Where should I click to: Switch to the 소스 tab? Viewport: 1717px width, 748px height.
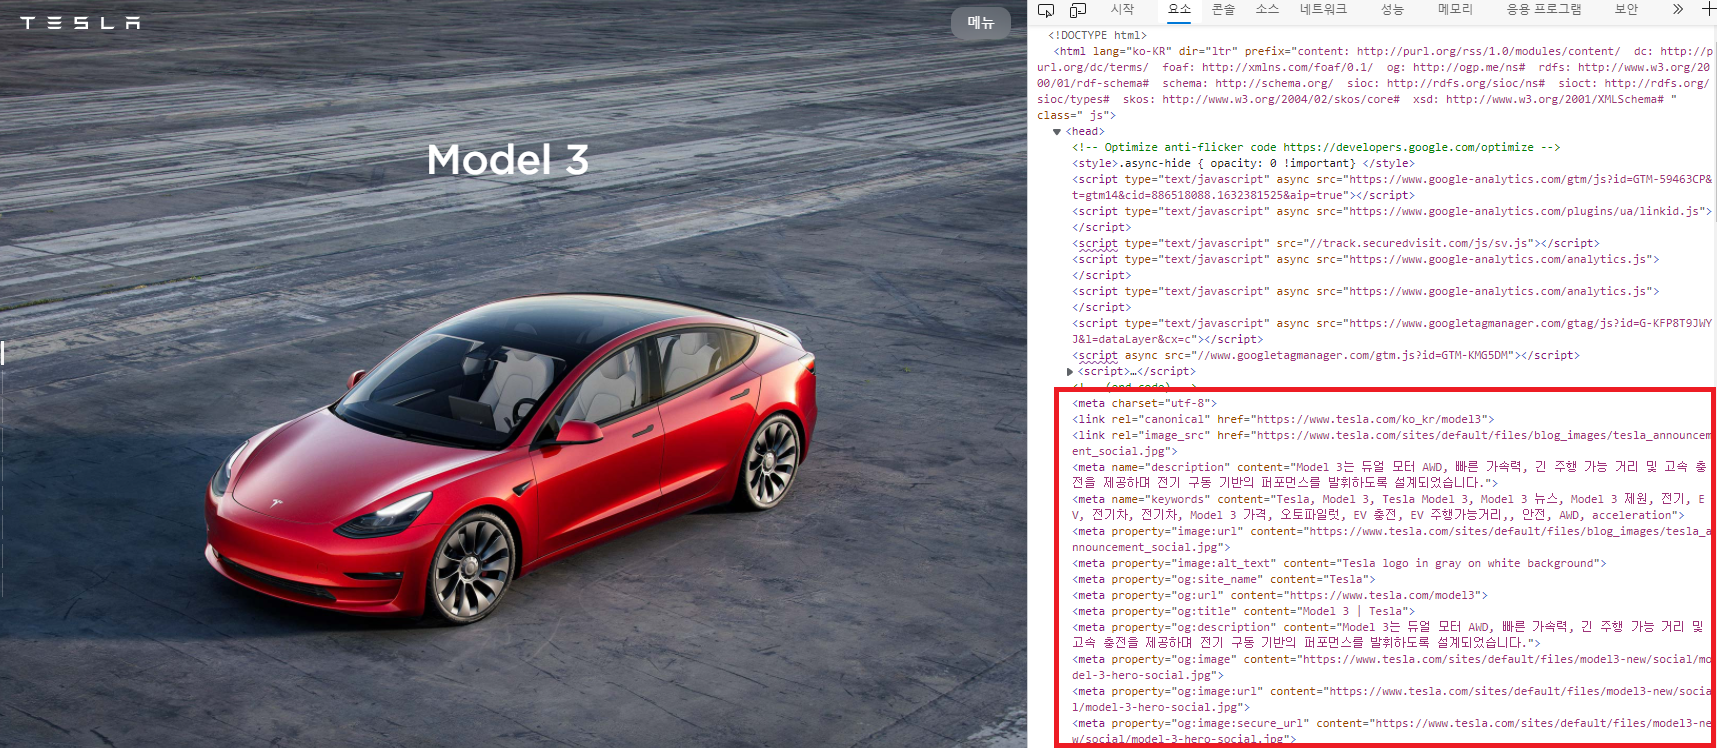pyautogui.click(x=1267, y=9)
